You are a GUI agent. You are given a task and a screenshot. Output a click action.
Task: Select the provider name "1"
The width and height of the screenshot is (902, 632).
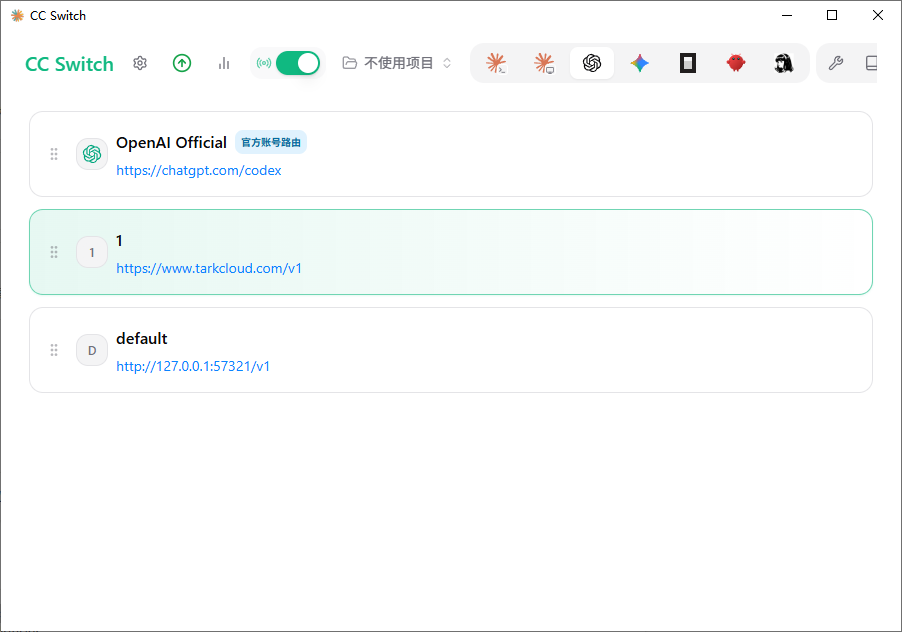[119, 240]
